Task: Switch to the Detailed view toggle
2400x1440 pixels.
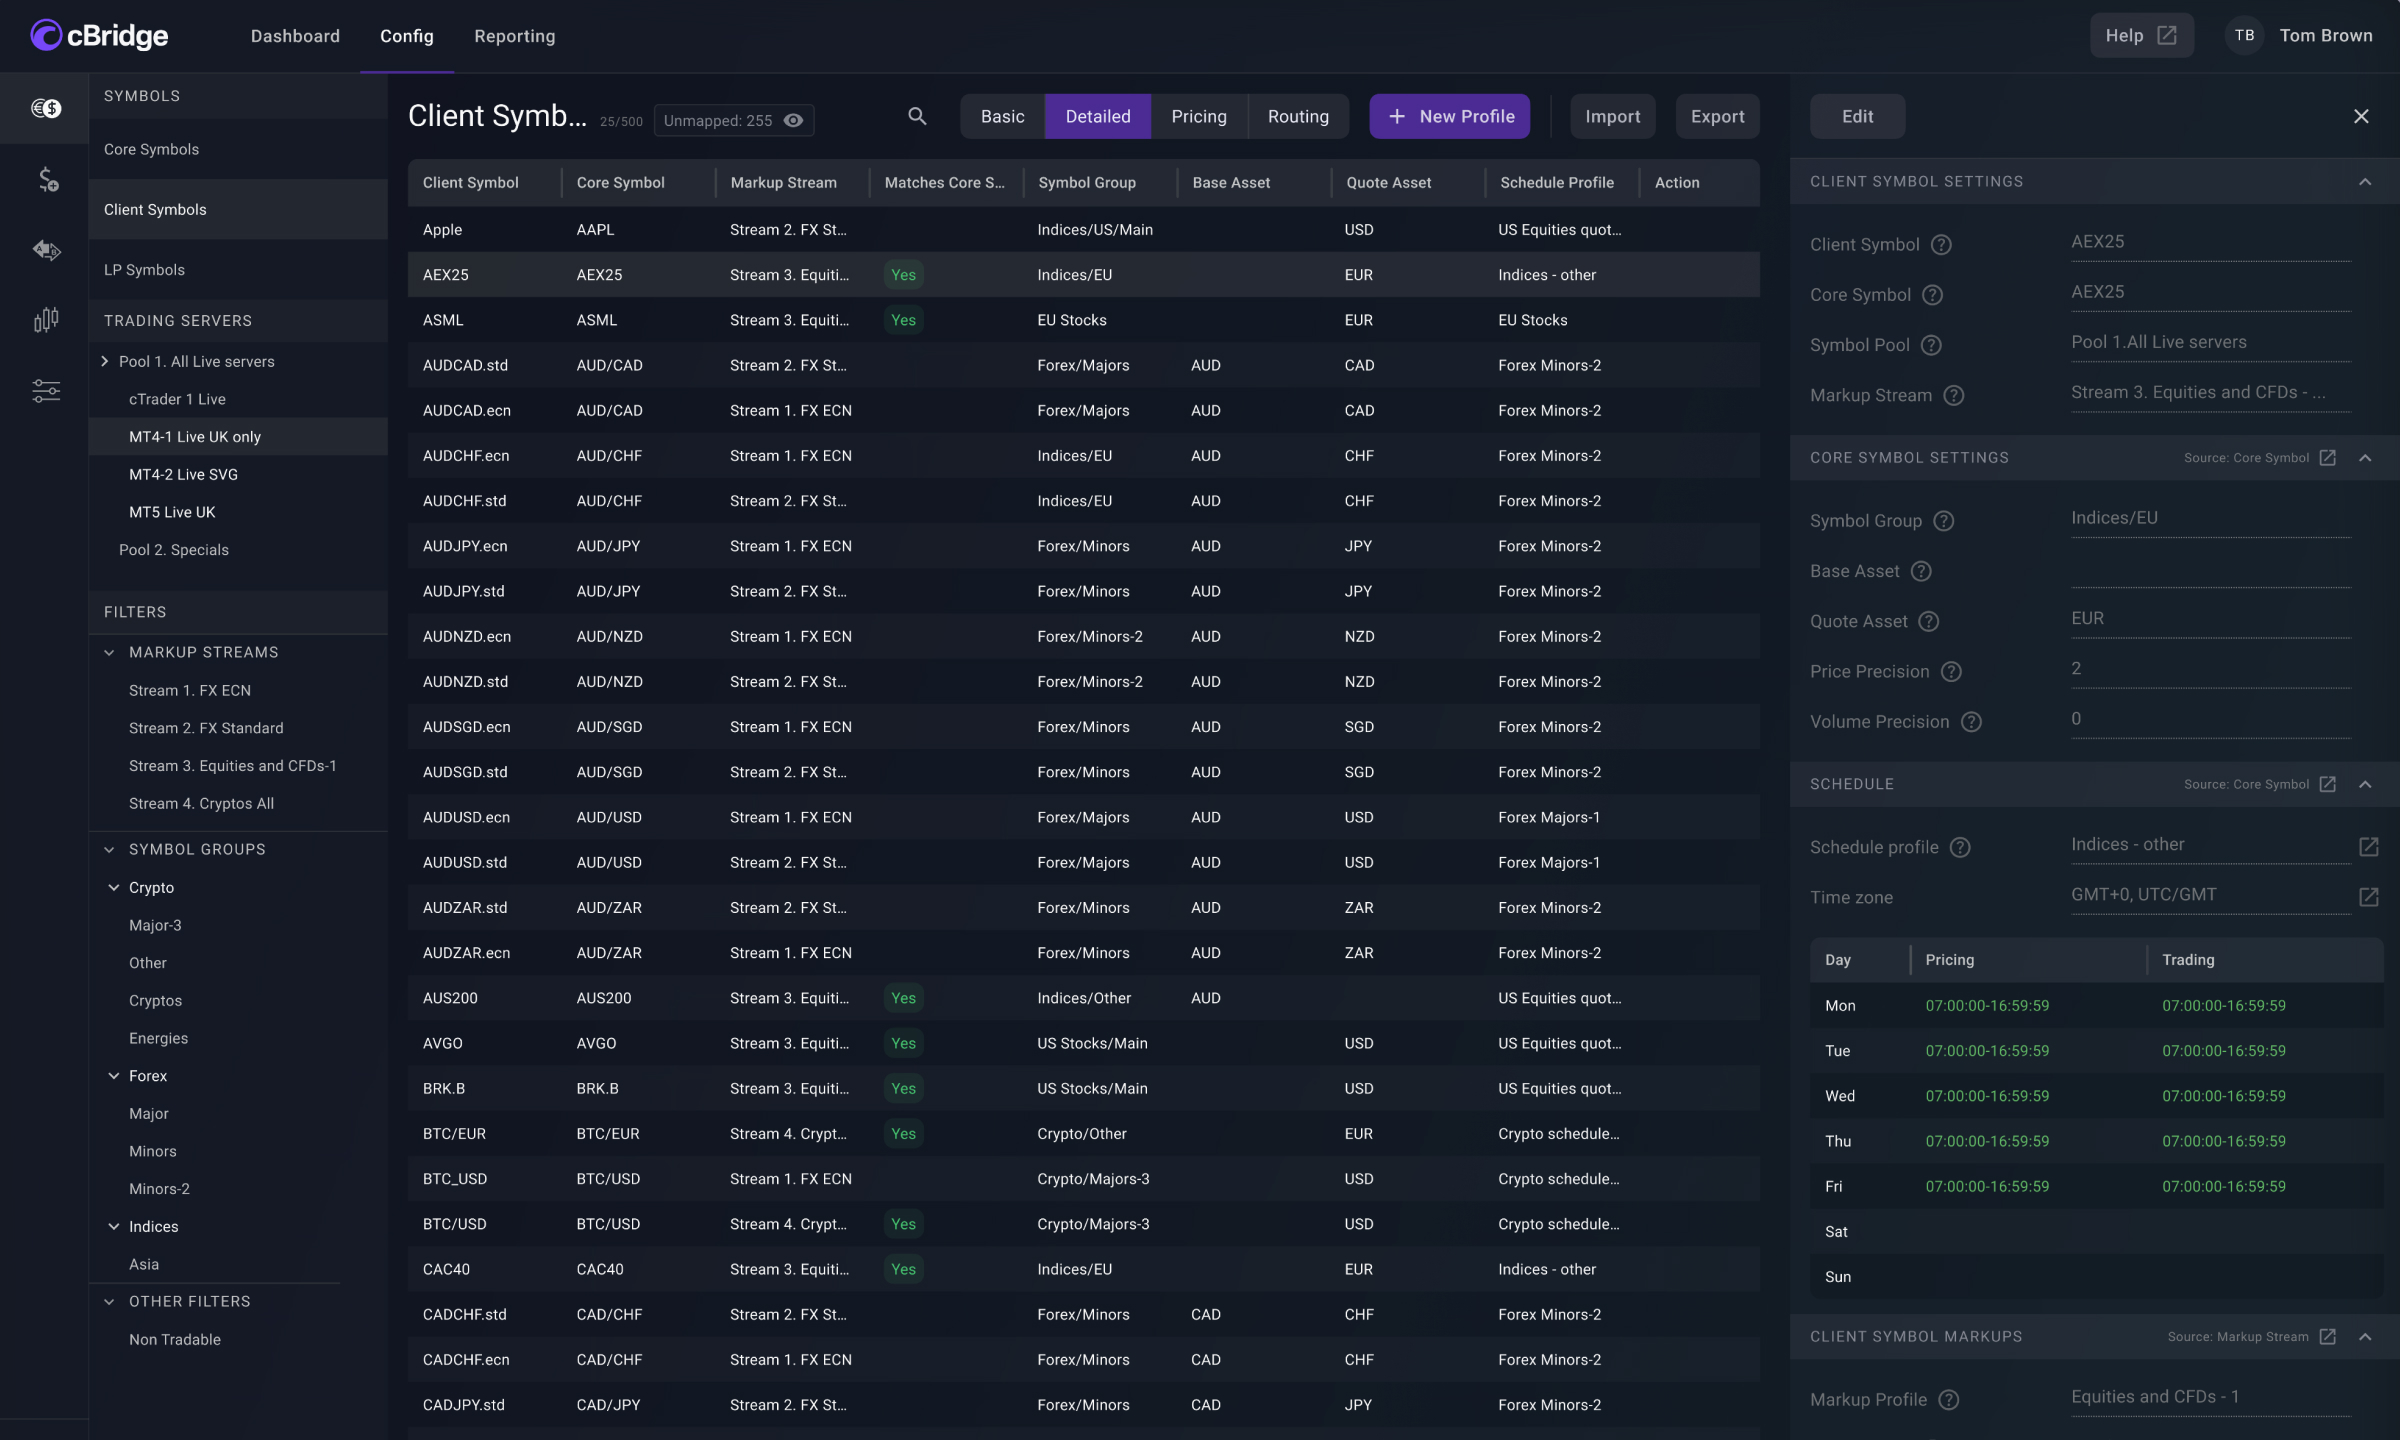Action: coord(1097,117)
